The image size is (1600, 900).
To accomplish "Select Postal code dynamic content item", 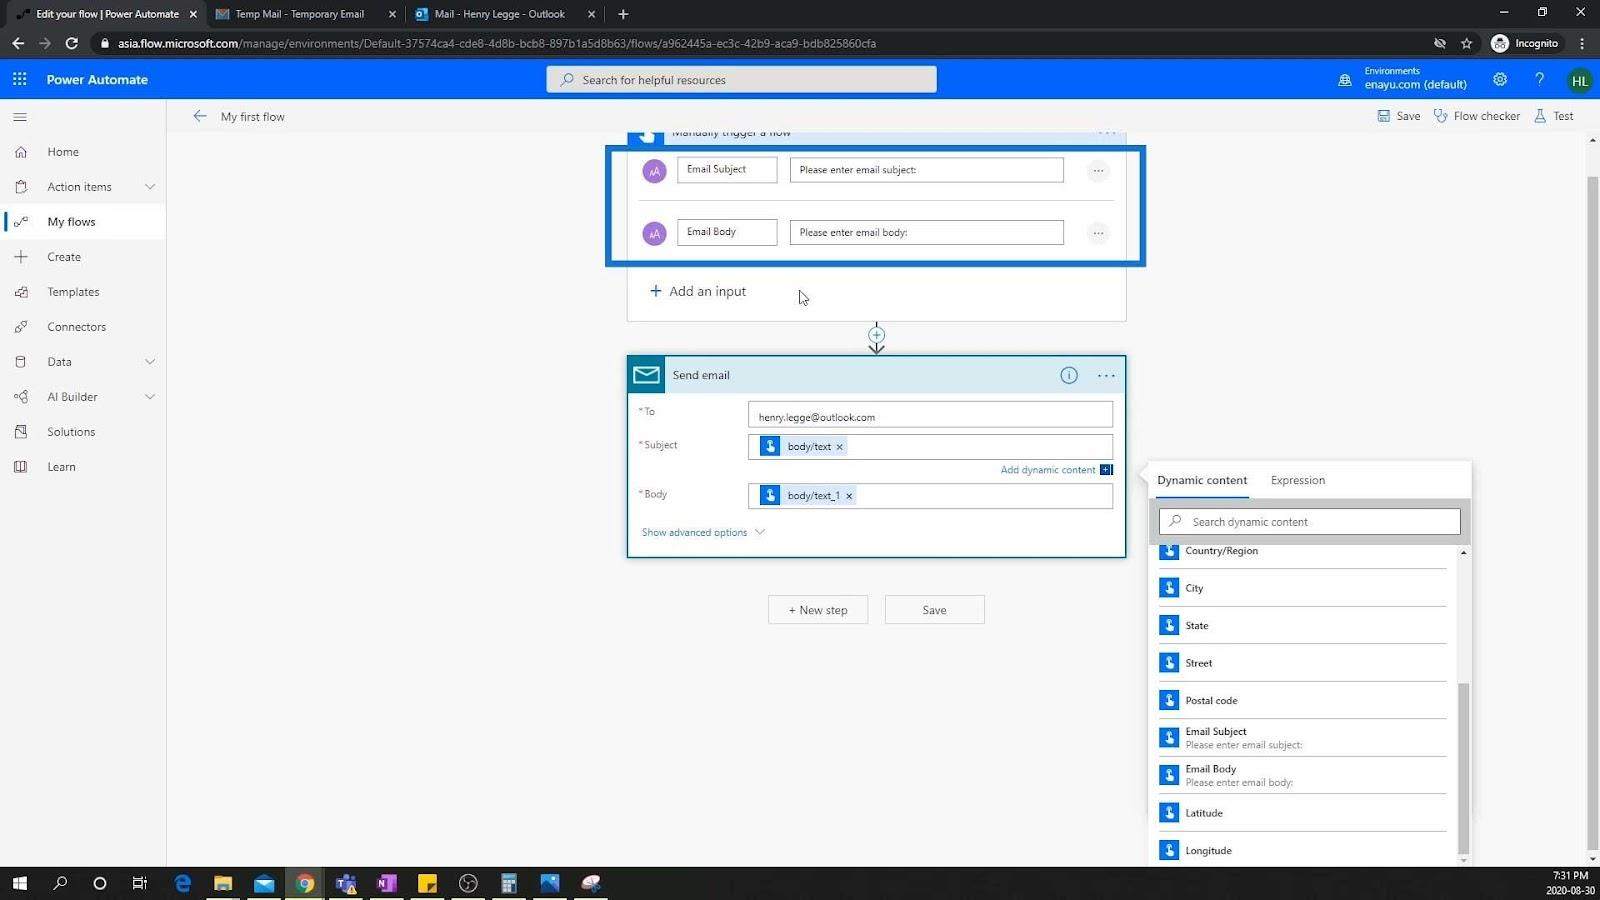I will (x=1303, y=700).
